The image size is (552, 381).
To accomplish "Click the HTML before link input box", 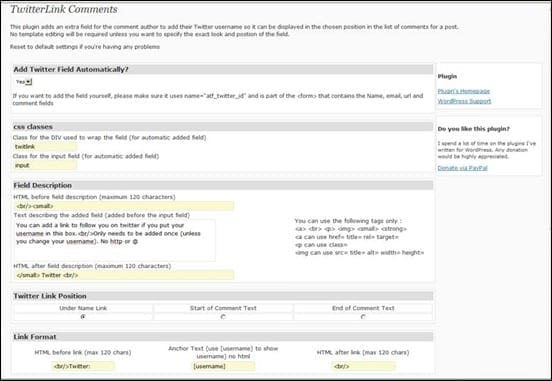I will (83, 366).
